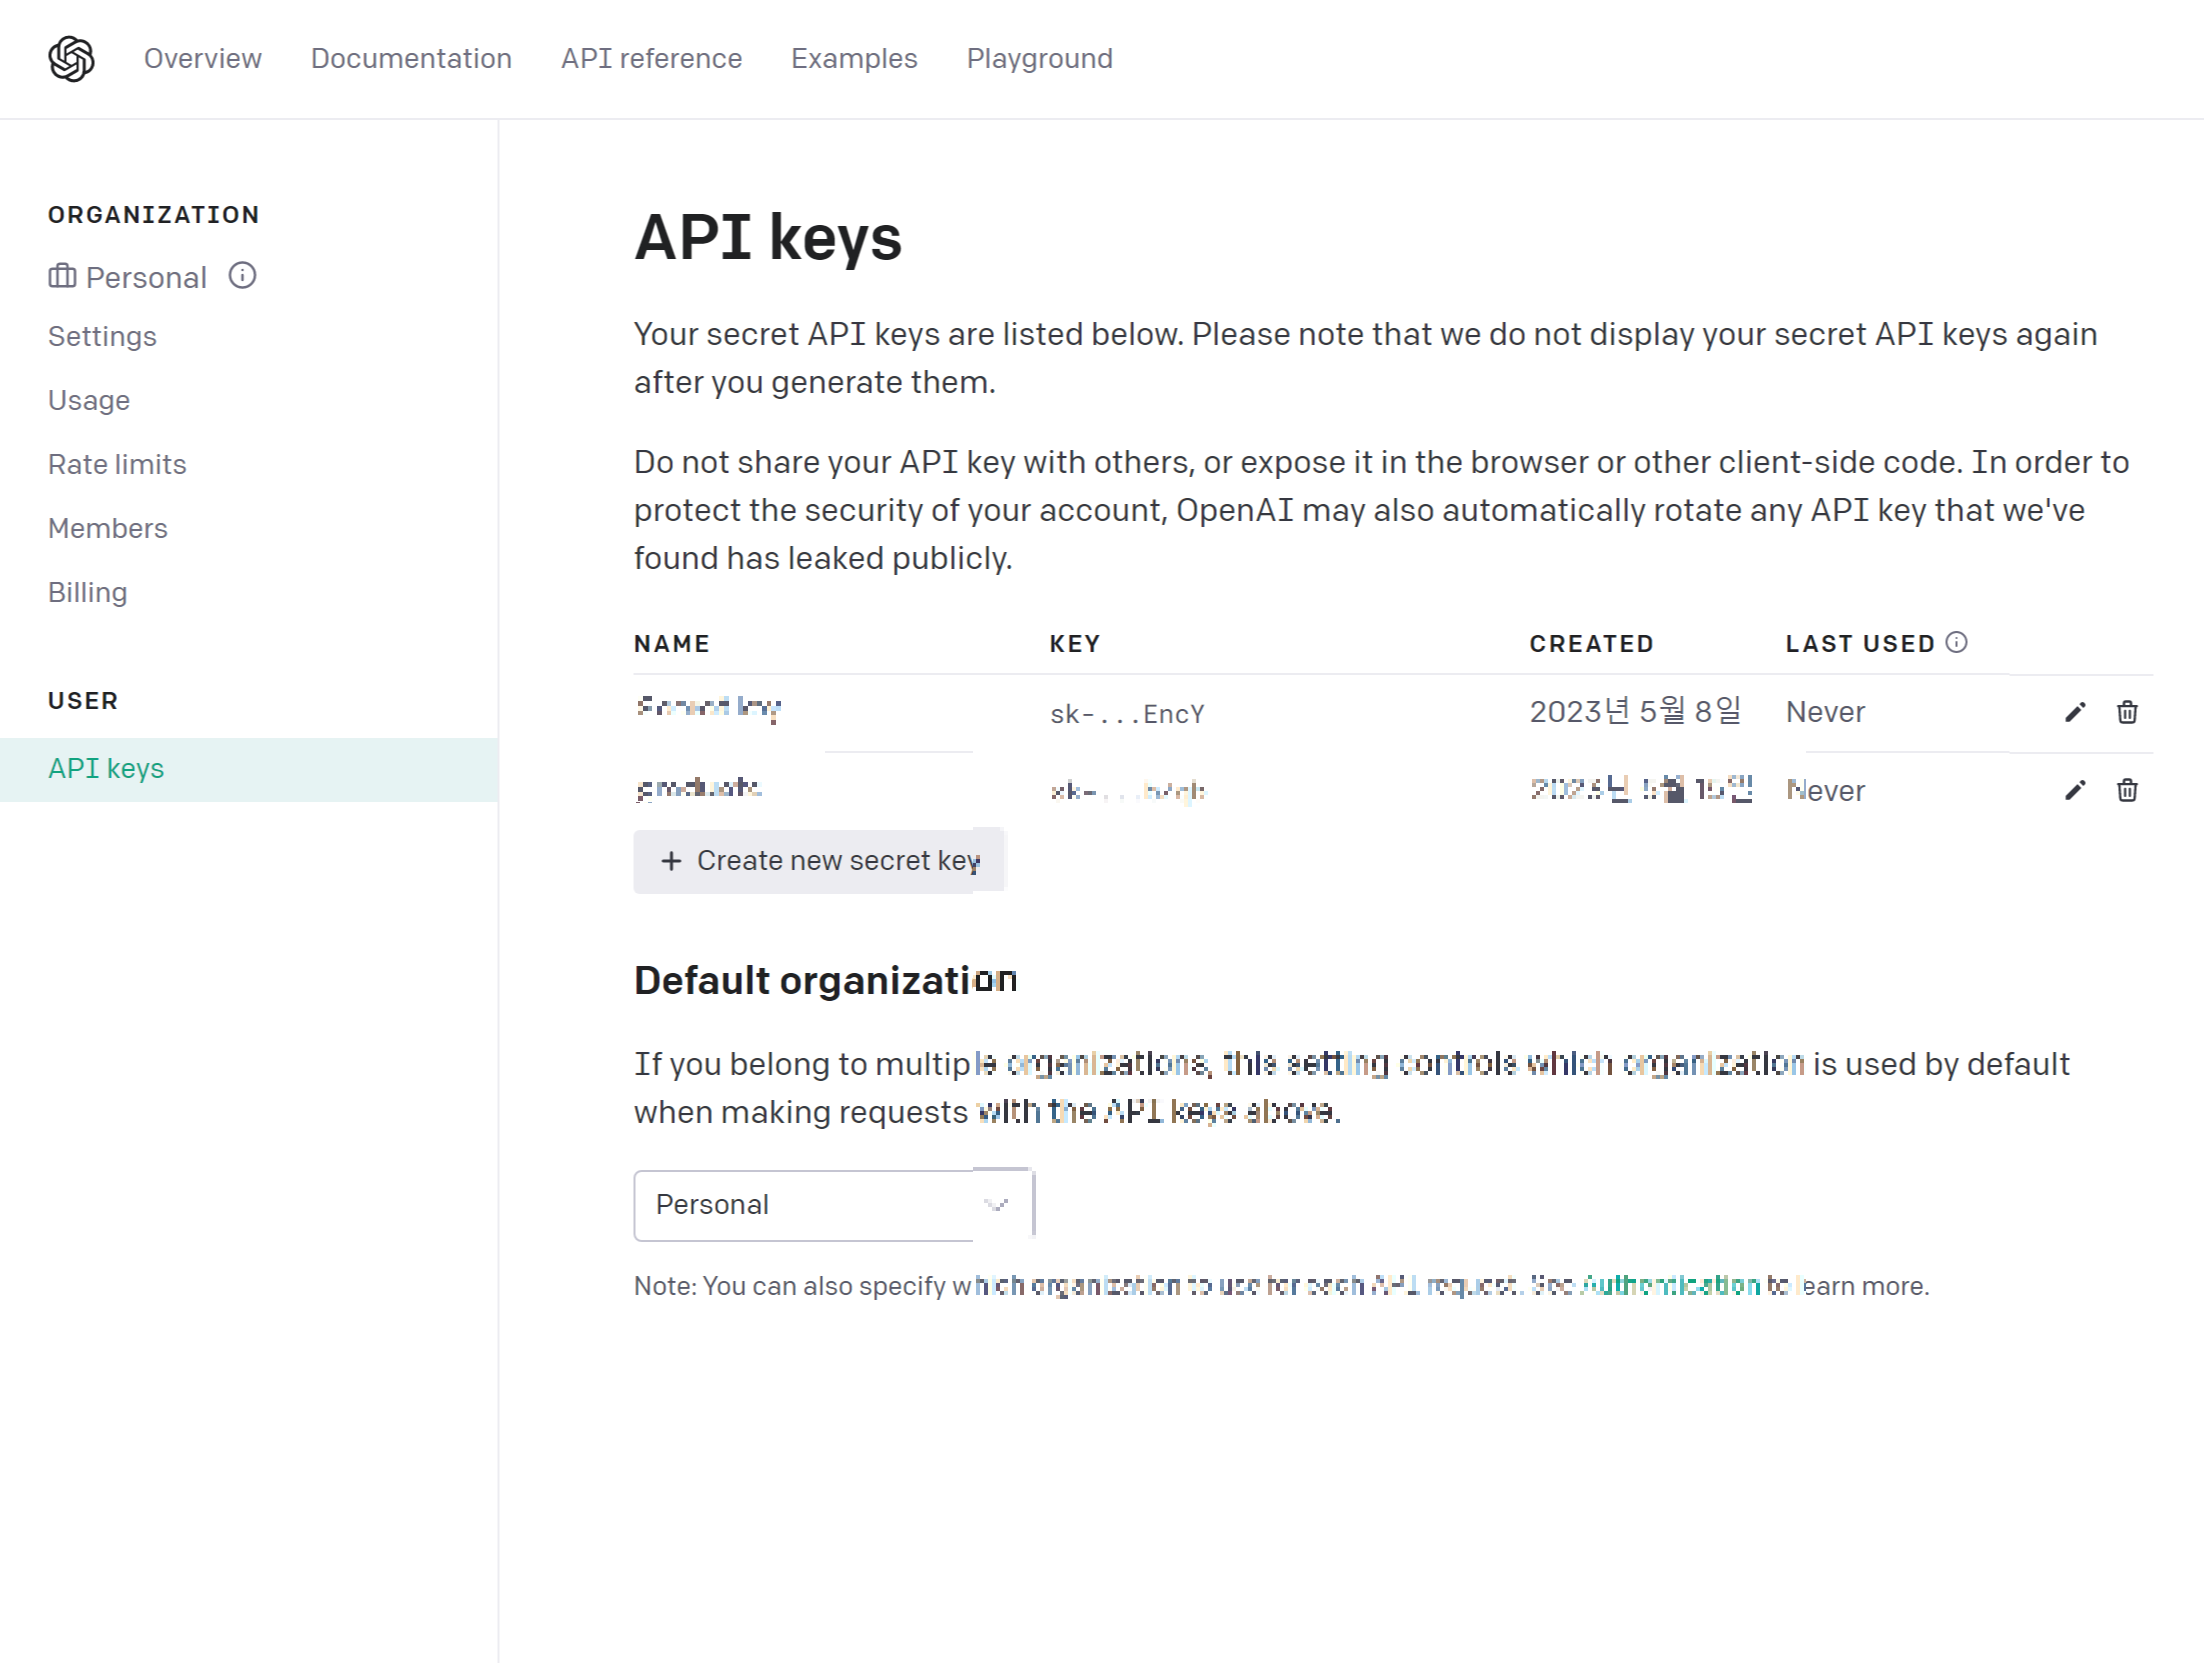Click the OpenAI logo icon
This screenshot has height=1663, width=2204.
[x=71, y=59]
